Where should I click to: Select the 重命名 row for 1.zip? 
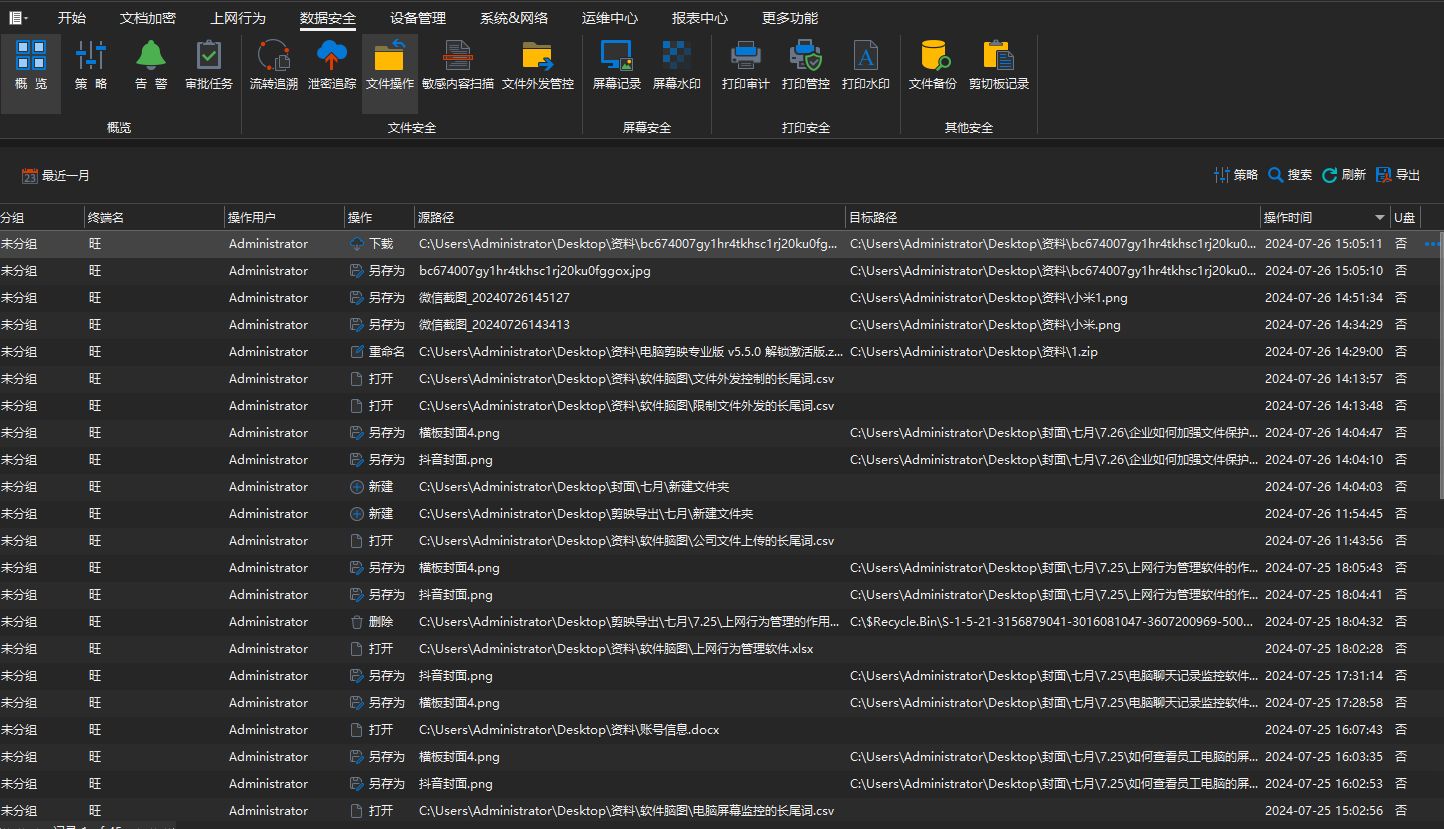pyautogui.click(x=722, y=352)
